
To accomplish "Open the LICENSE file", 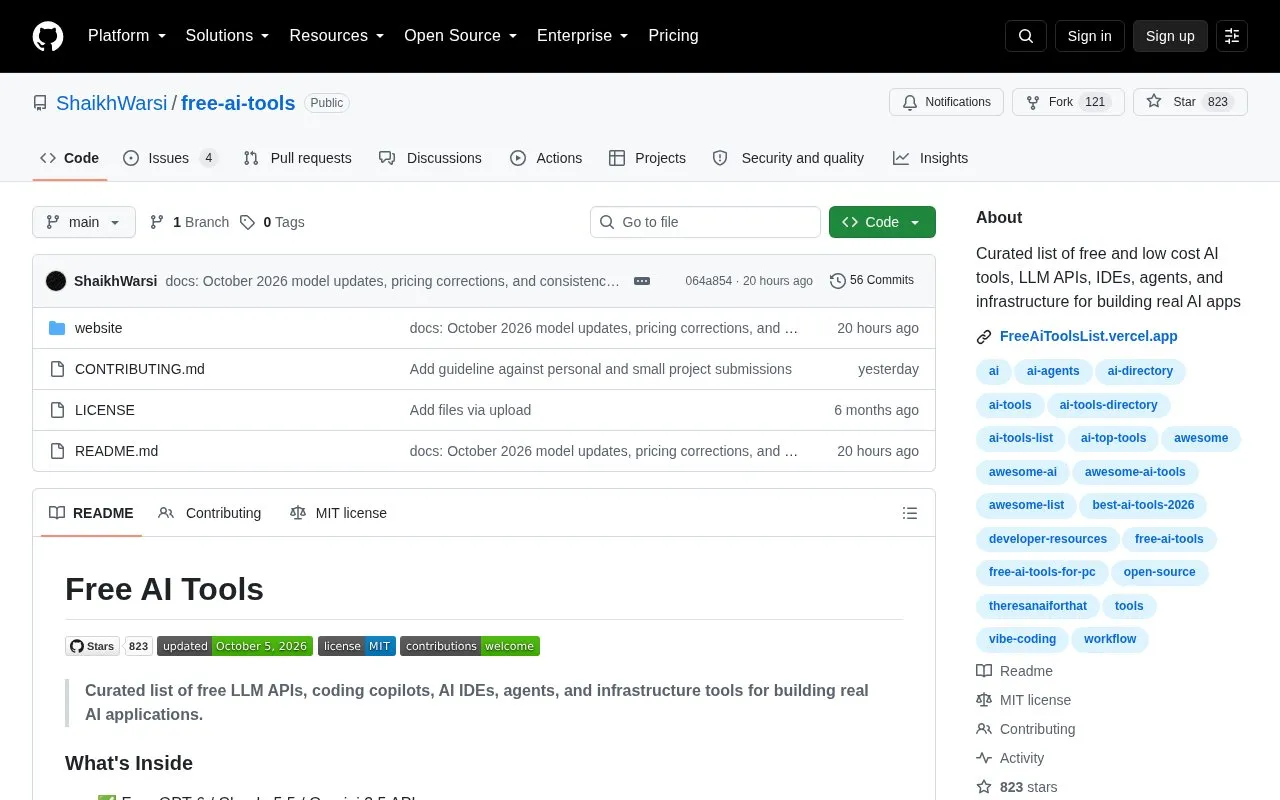I will click(105, 410).
